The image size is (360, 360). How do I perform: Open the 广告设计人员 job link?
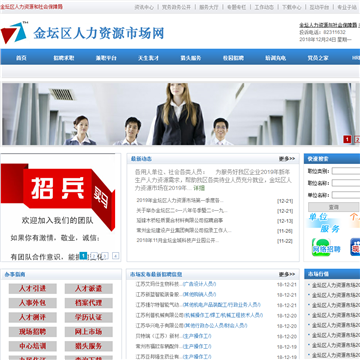pos(200,284)
